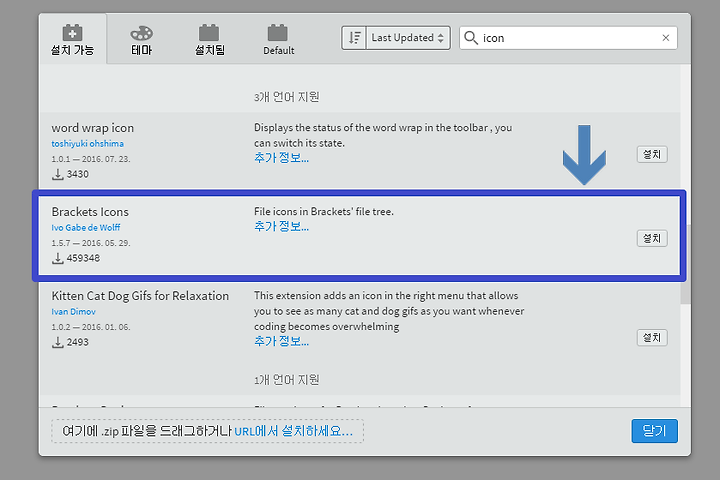Toggle the sort direction icon
Viewport: 720px width, 480px height.
354,38
